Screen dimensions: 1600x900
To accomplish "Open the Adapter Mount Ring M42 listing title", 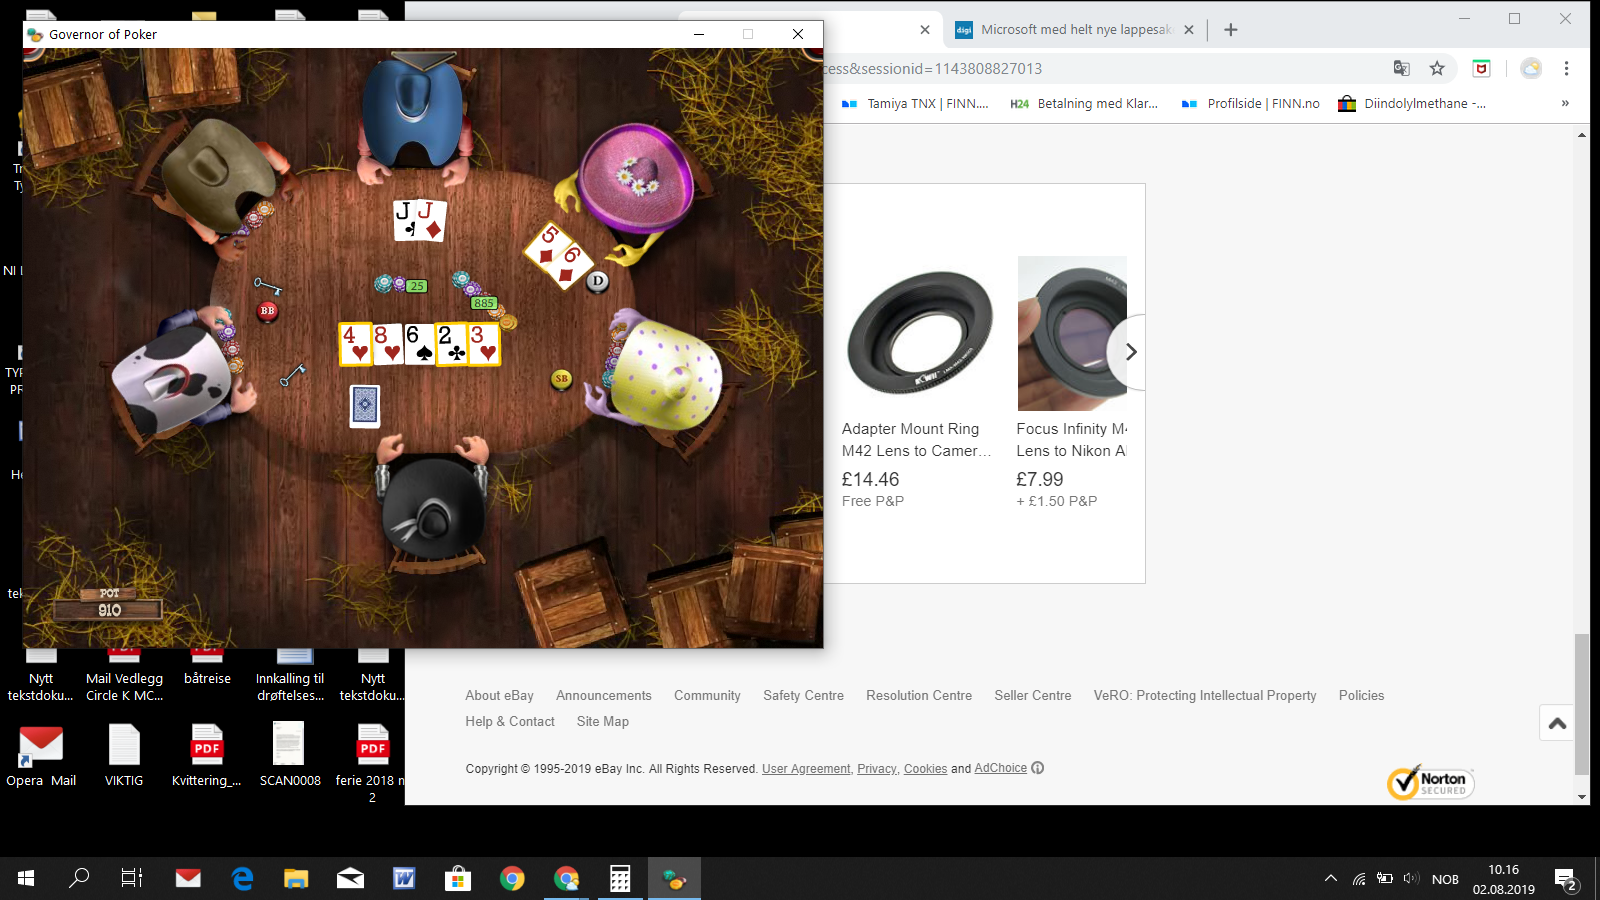I will (917, 439).
